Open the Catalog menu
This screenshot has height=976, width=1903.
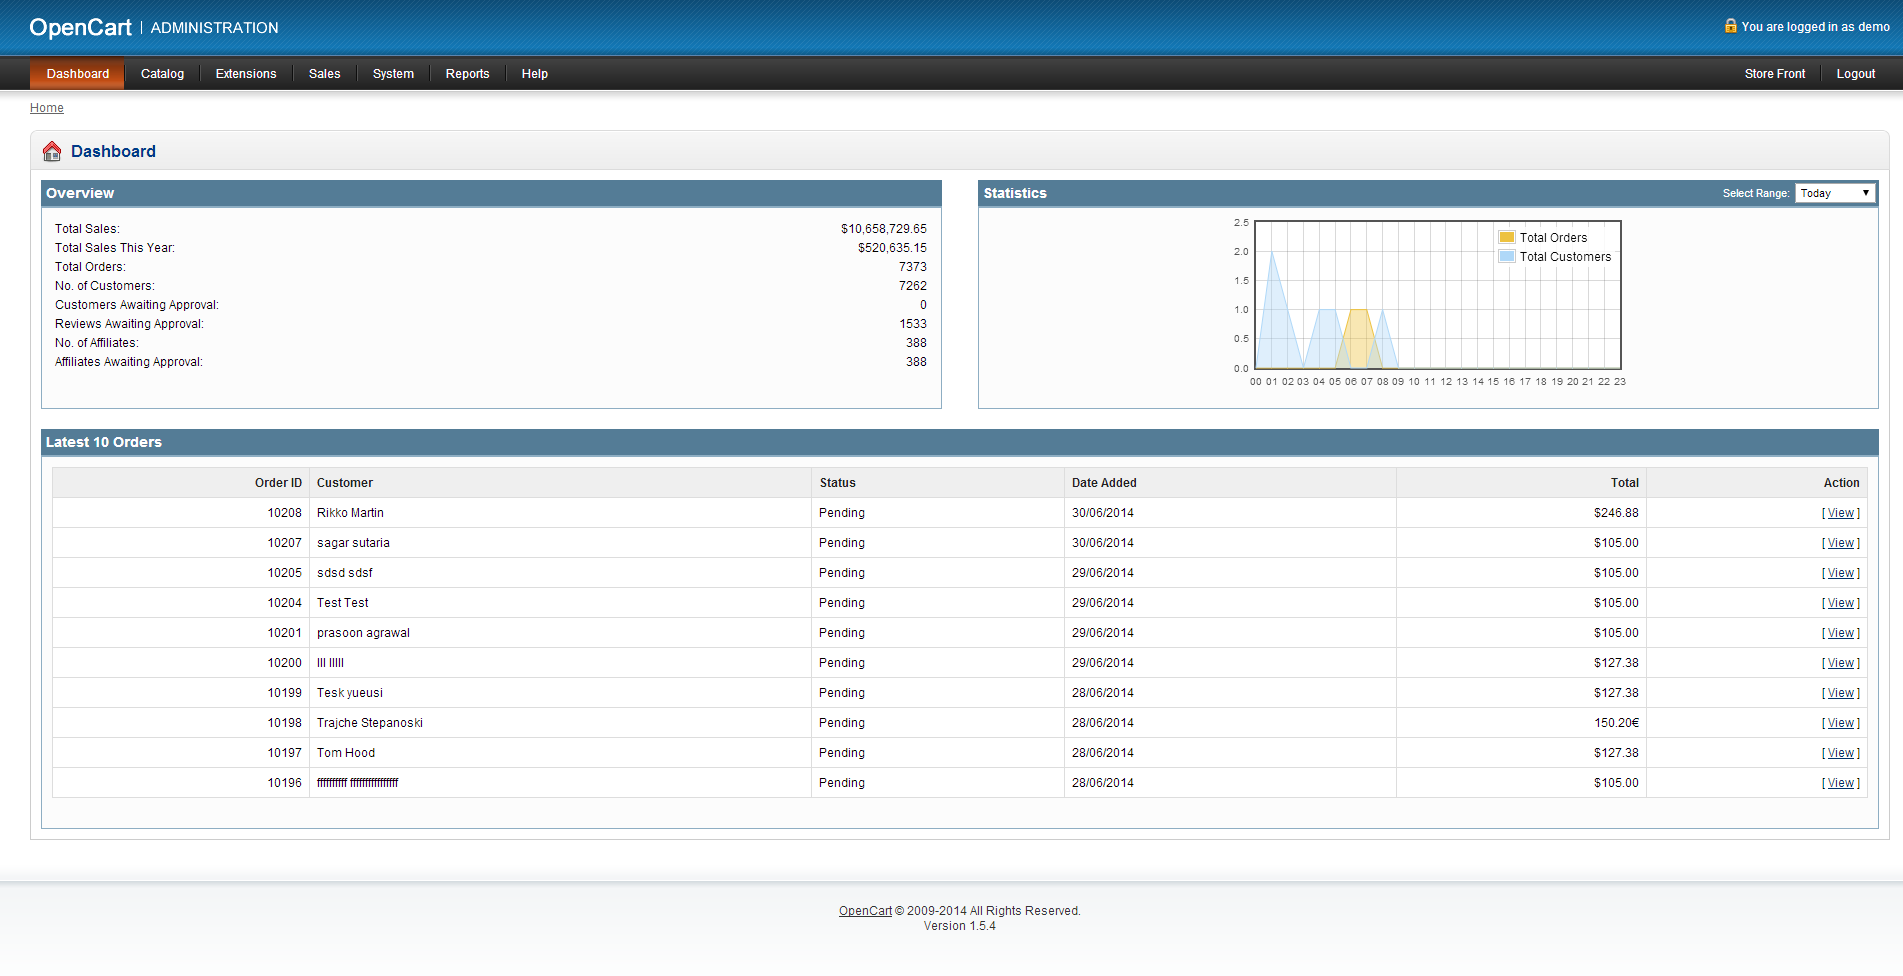(162, 74)
